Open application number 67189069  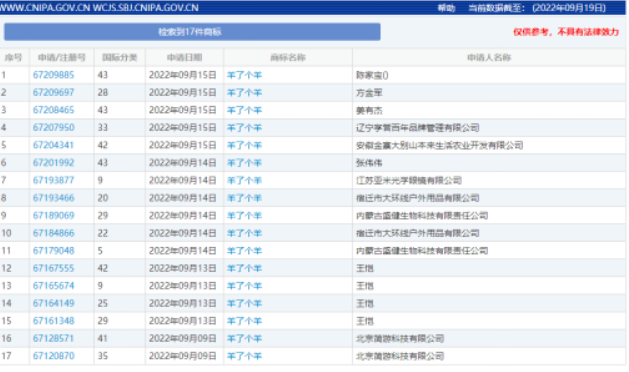click(x=54, y=215)
